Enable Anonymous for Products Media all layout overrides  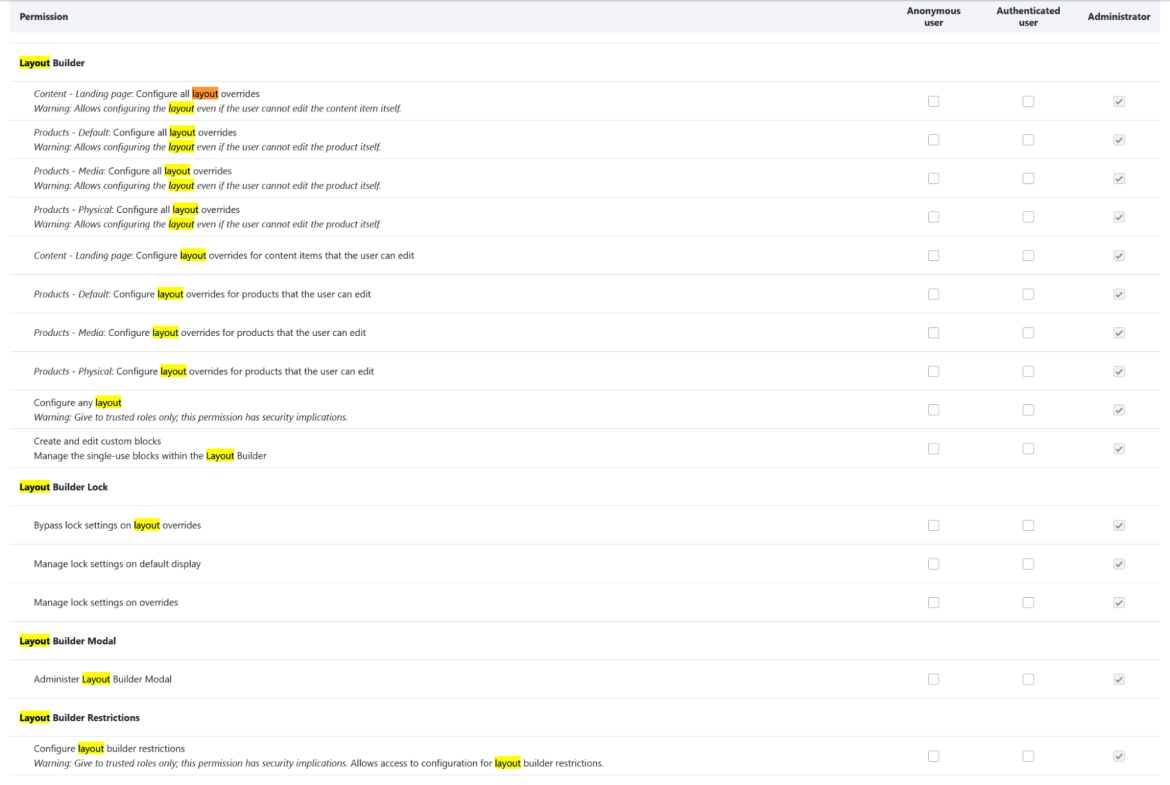click(x=933, y=178)
